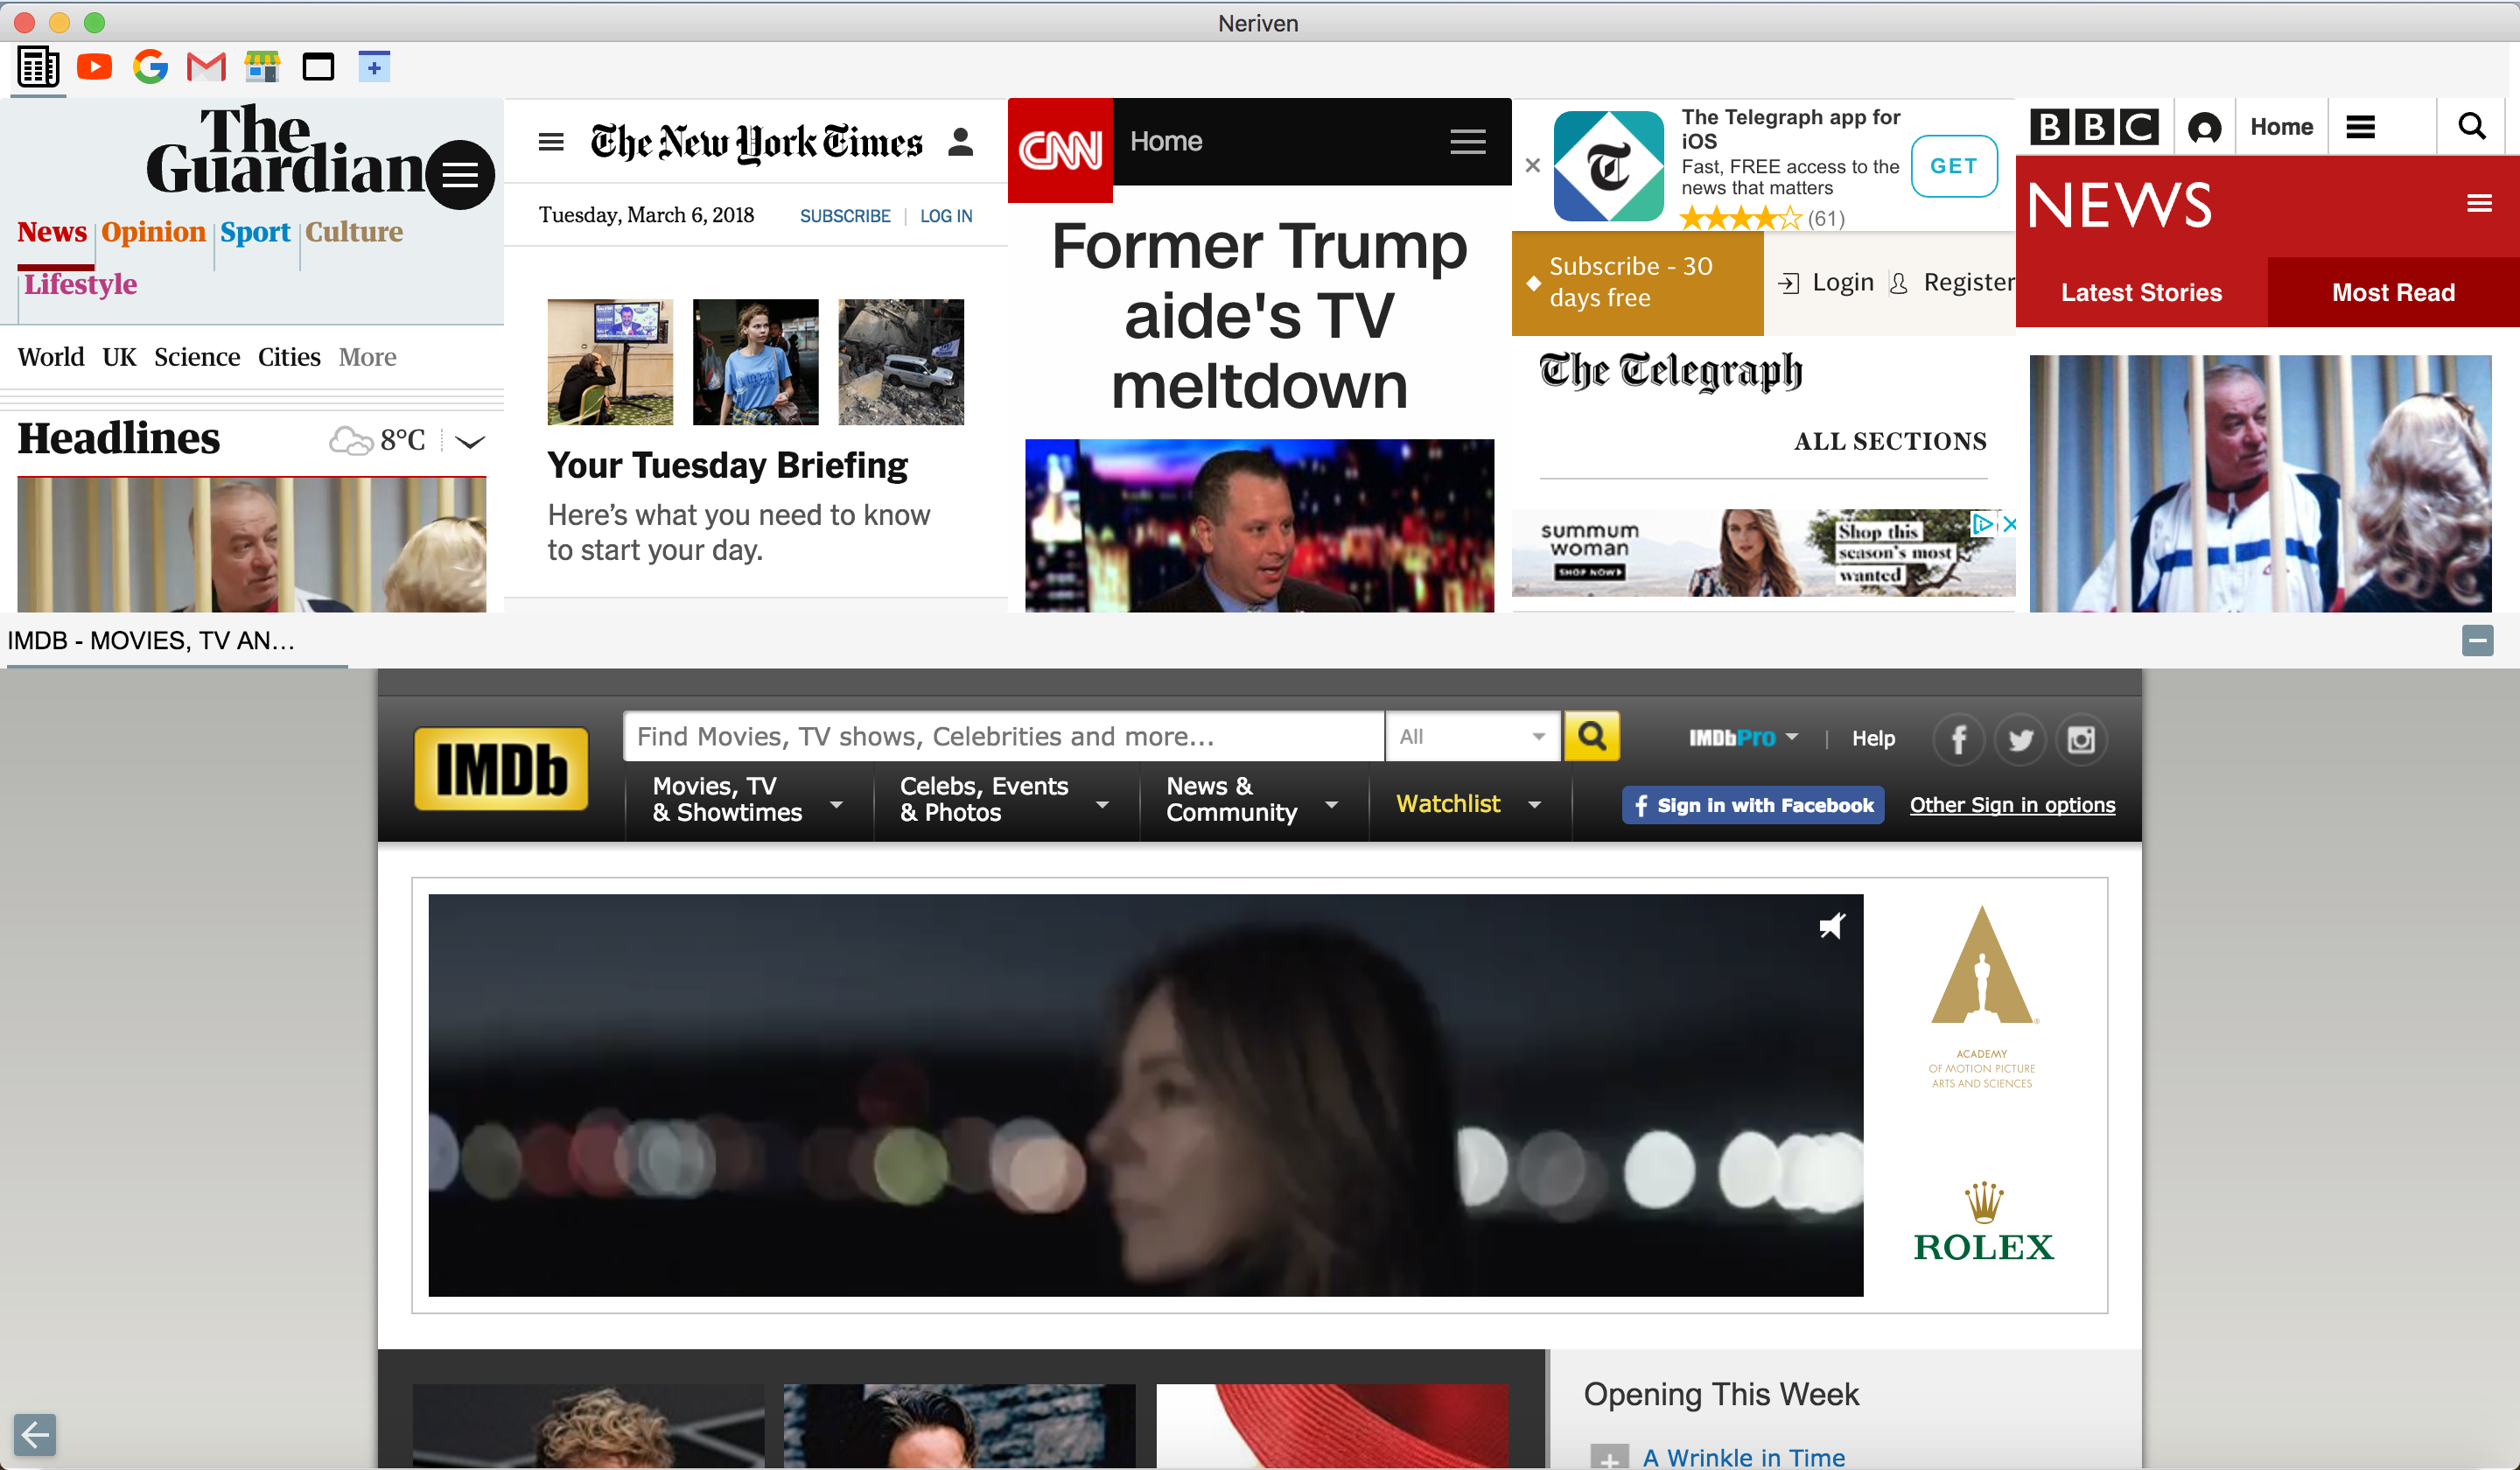Unmute the IMDb video player

(1831, 926)
